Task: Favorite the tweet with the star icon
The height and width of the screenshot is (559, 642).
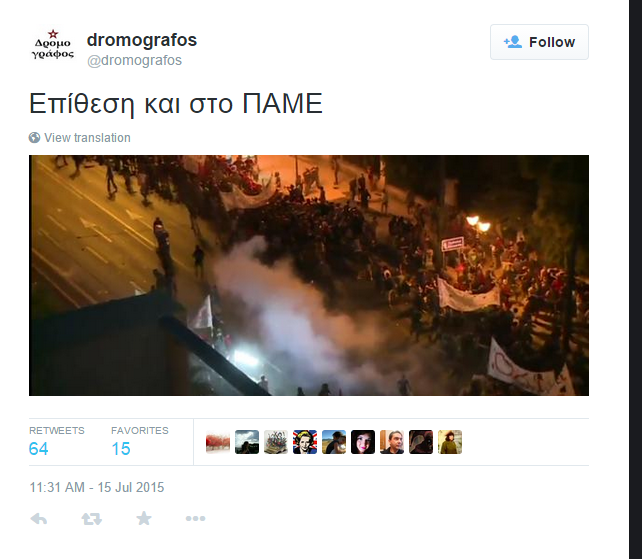Action: pos(144,518)
